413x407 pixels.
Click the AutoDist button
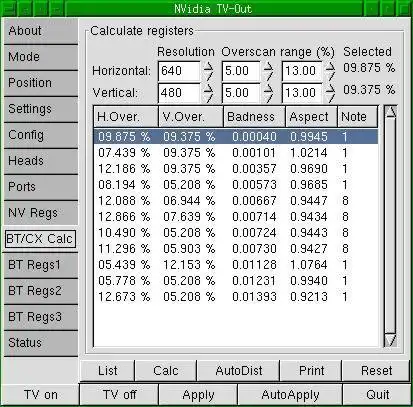238,371
